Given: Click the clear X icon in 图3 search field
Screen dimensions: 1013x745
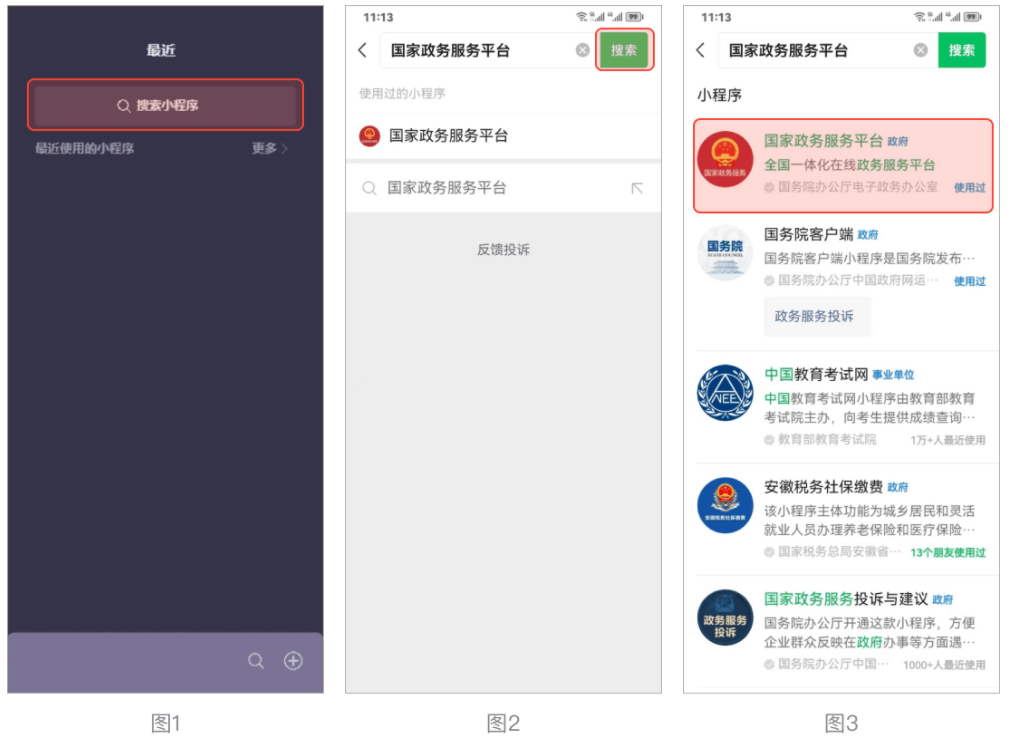Looking at the screenshot, I should [x=920, y=50].
